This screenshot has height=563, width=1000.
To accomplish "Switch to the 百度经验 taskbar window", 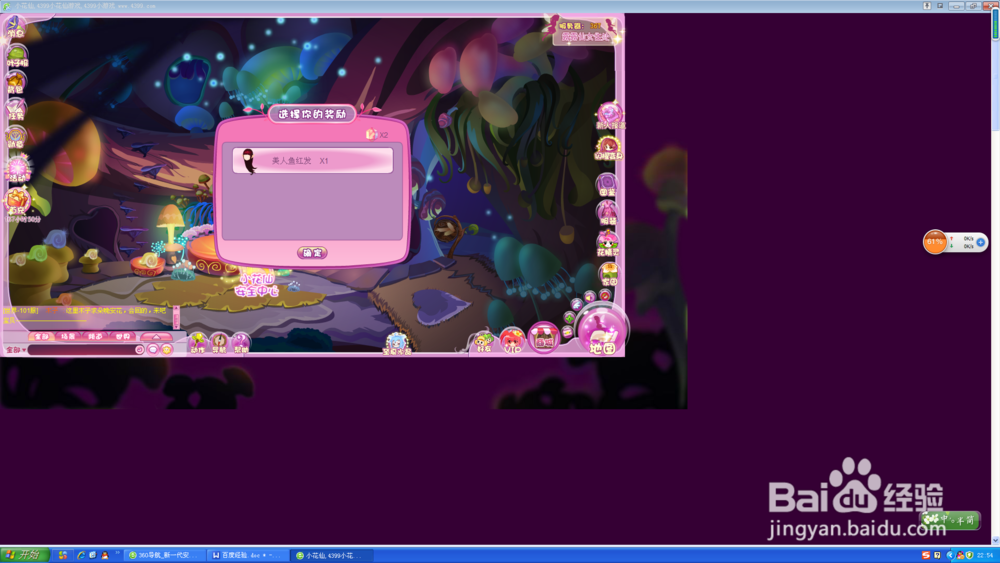I will pyautogui.click(x=247, y=555).
